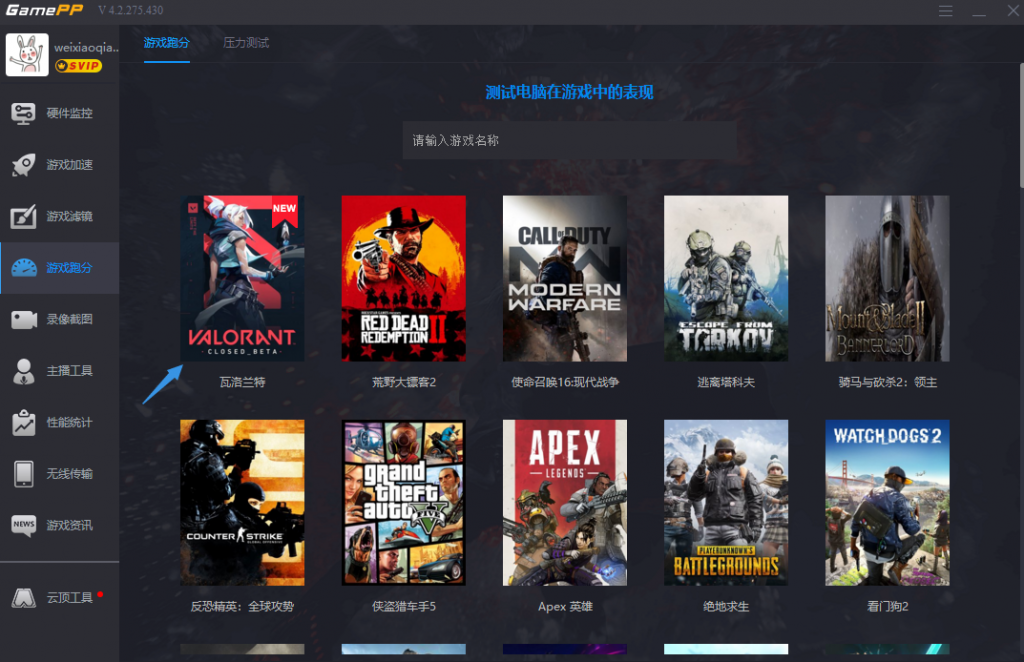The image size is (1024, 662).
Task: Click the 绝地求生 game title
Action: tap(726, 607)
